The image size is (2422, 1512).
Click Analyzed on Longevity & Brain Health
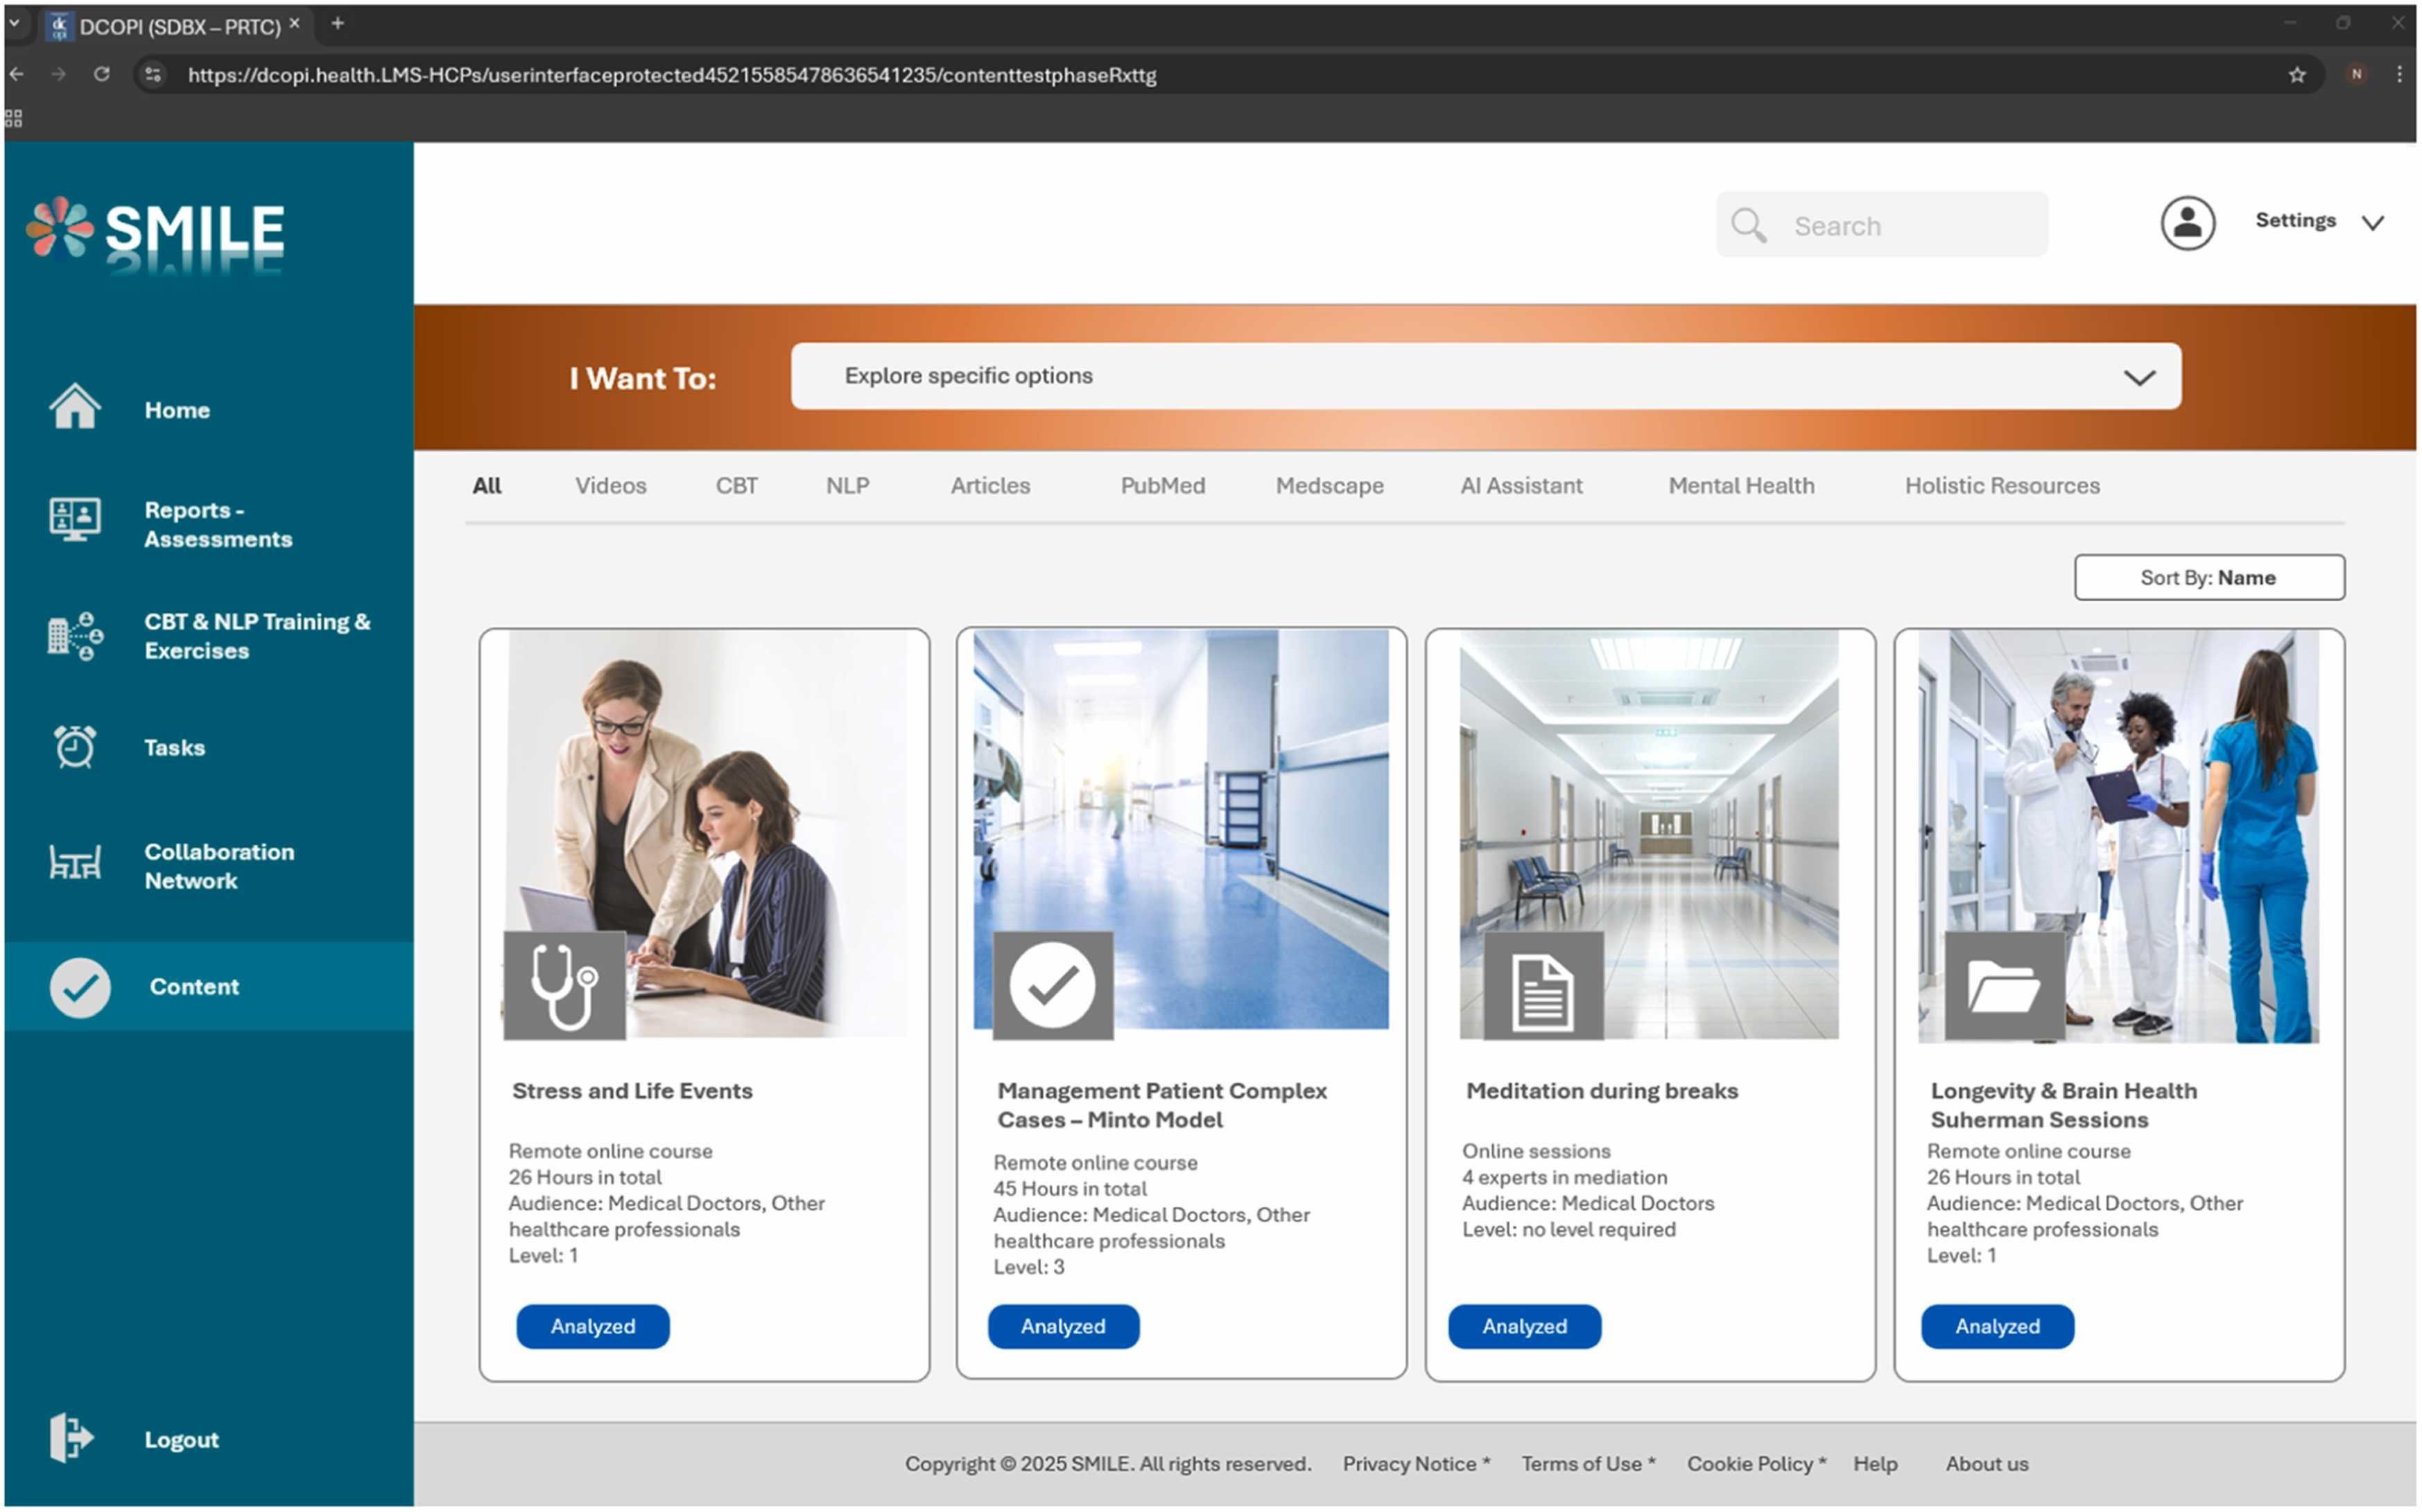coord(1998,1326)
